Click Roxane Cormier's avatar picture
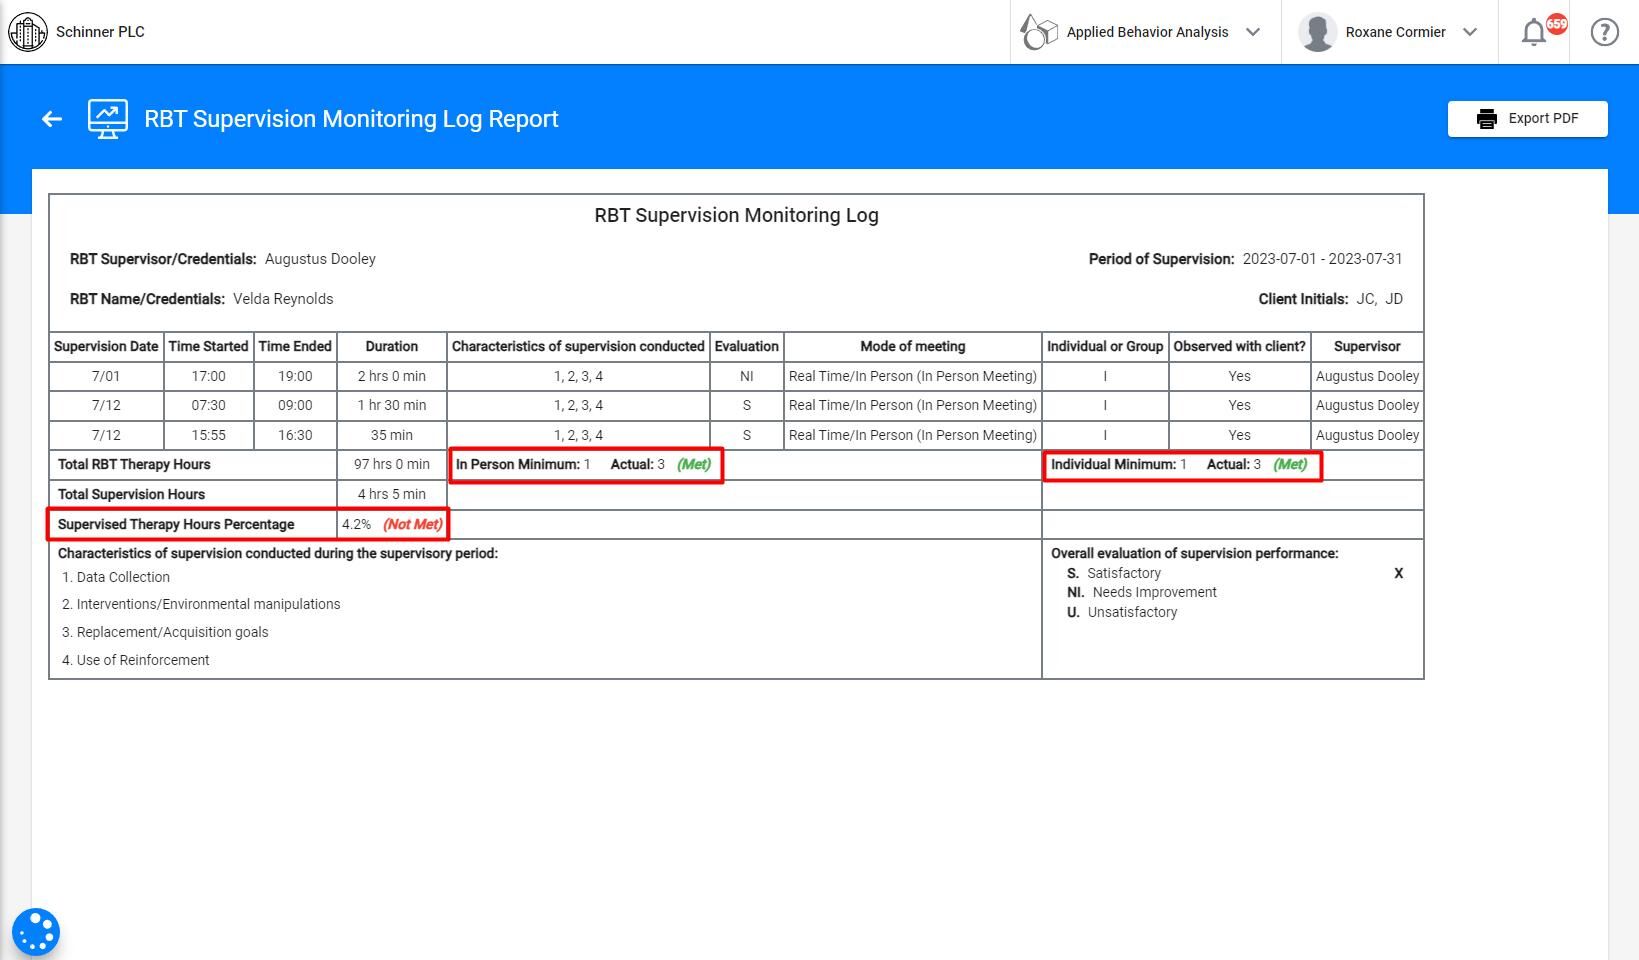 pyautogui.click(x=1317, y=32)
